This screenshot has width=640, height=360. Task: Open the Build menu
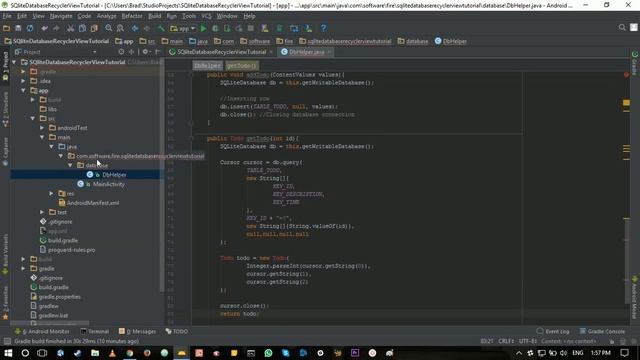tap(154, 16)
